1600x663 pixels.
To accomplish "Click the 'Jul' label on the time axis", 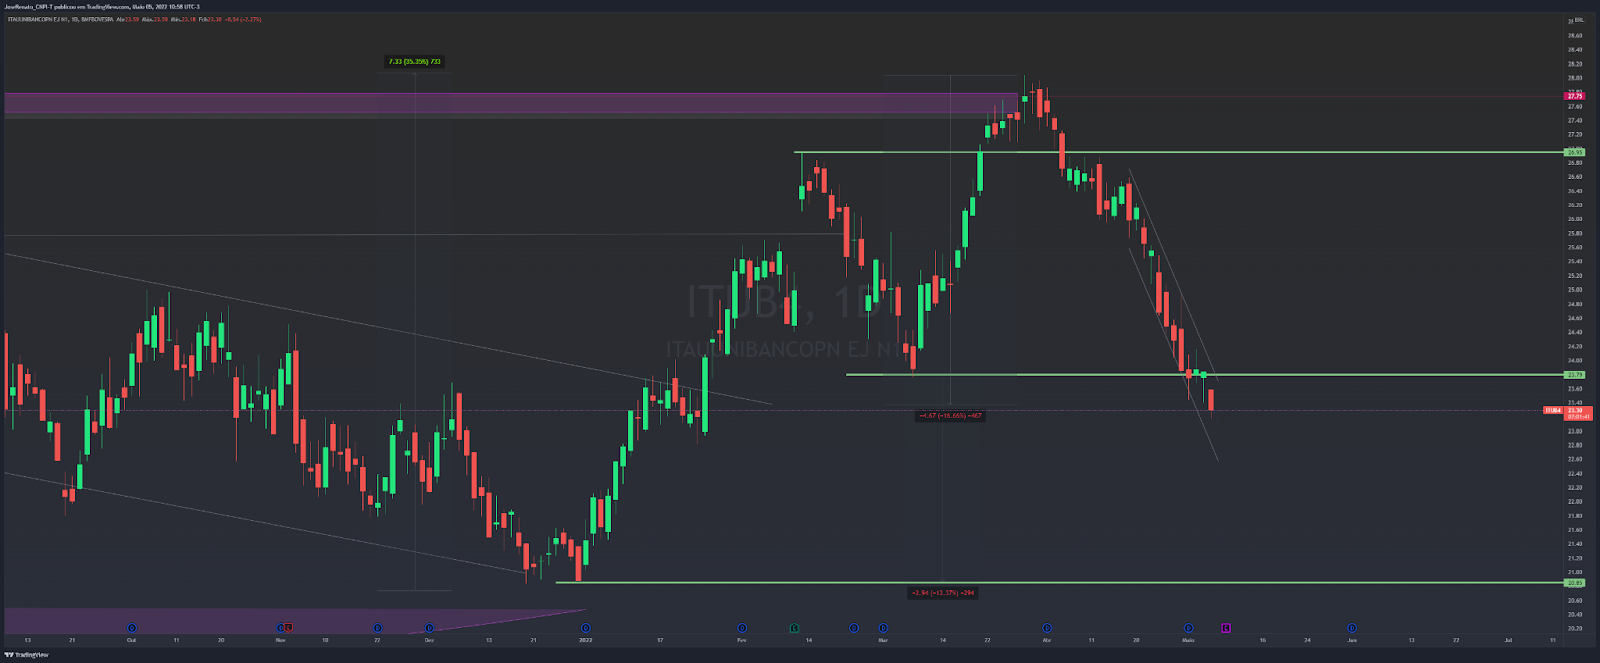I will (x=1508, y=640).
